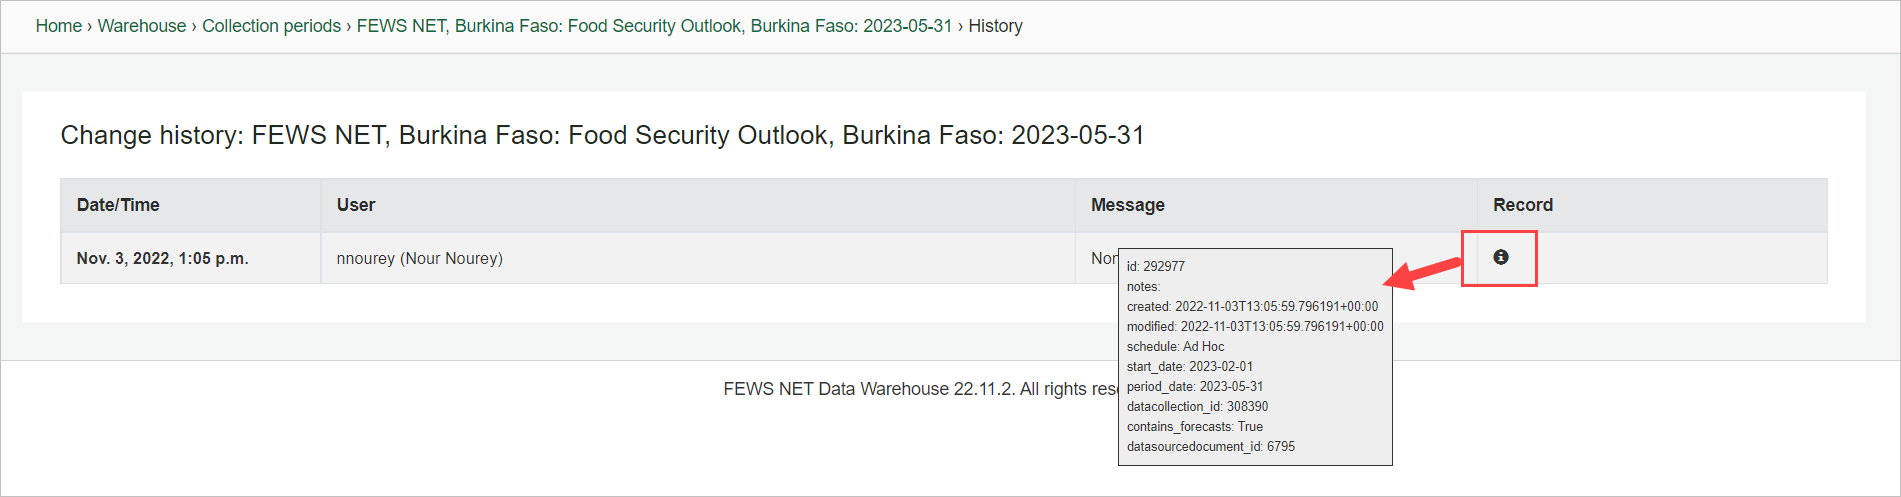
Task: Click the Change history page heading
Action: pos(602,135)
